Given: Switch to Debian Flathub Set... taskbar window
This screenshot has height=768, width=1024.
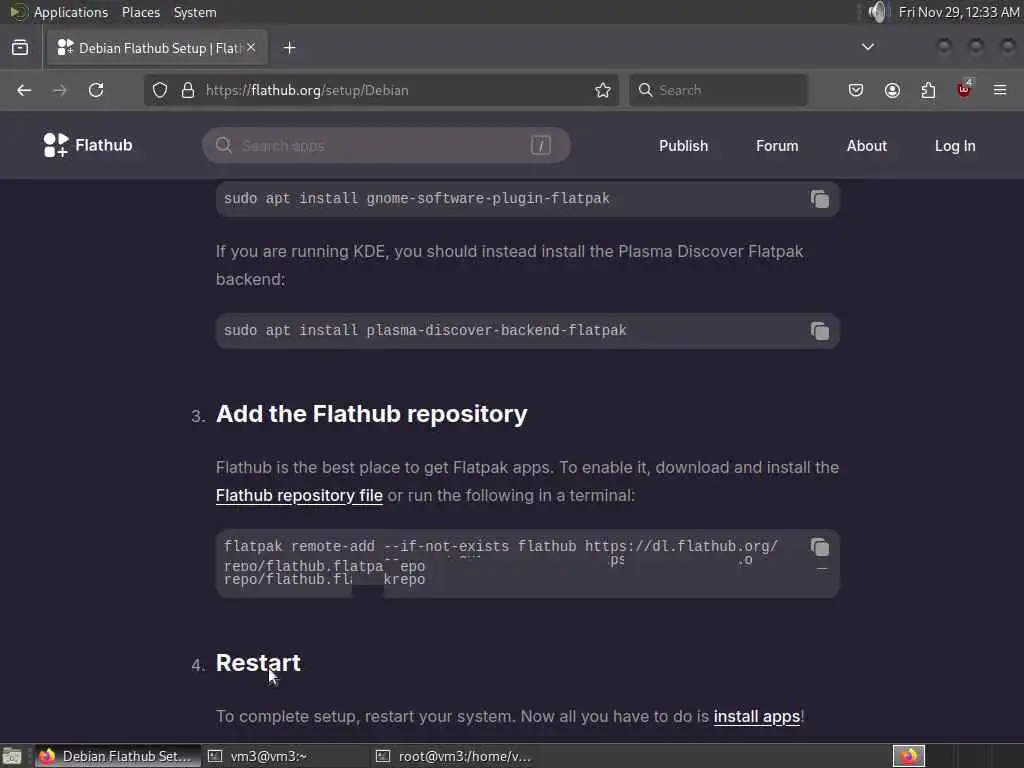Looking at the screenshot, I should 118,756.
